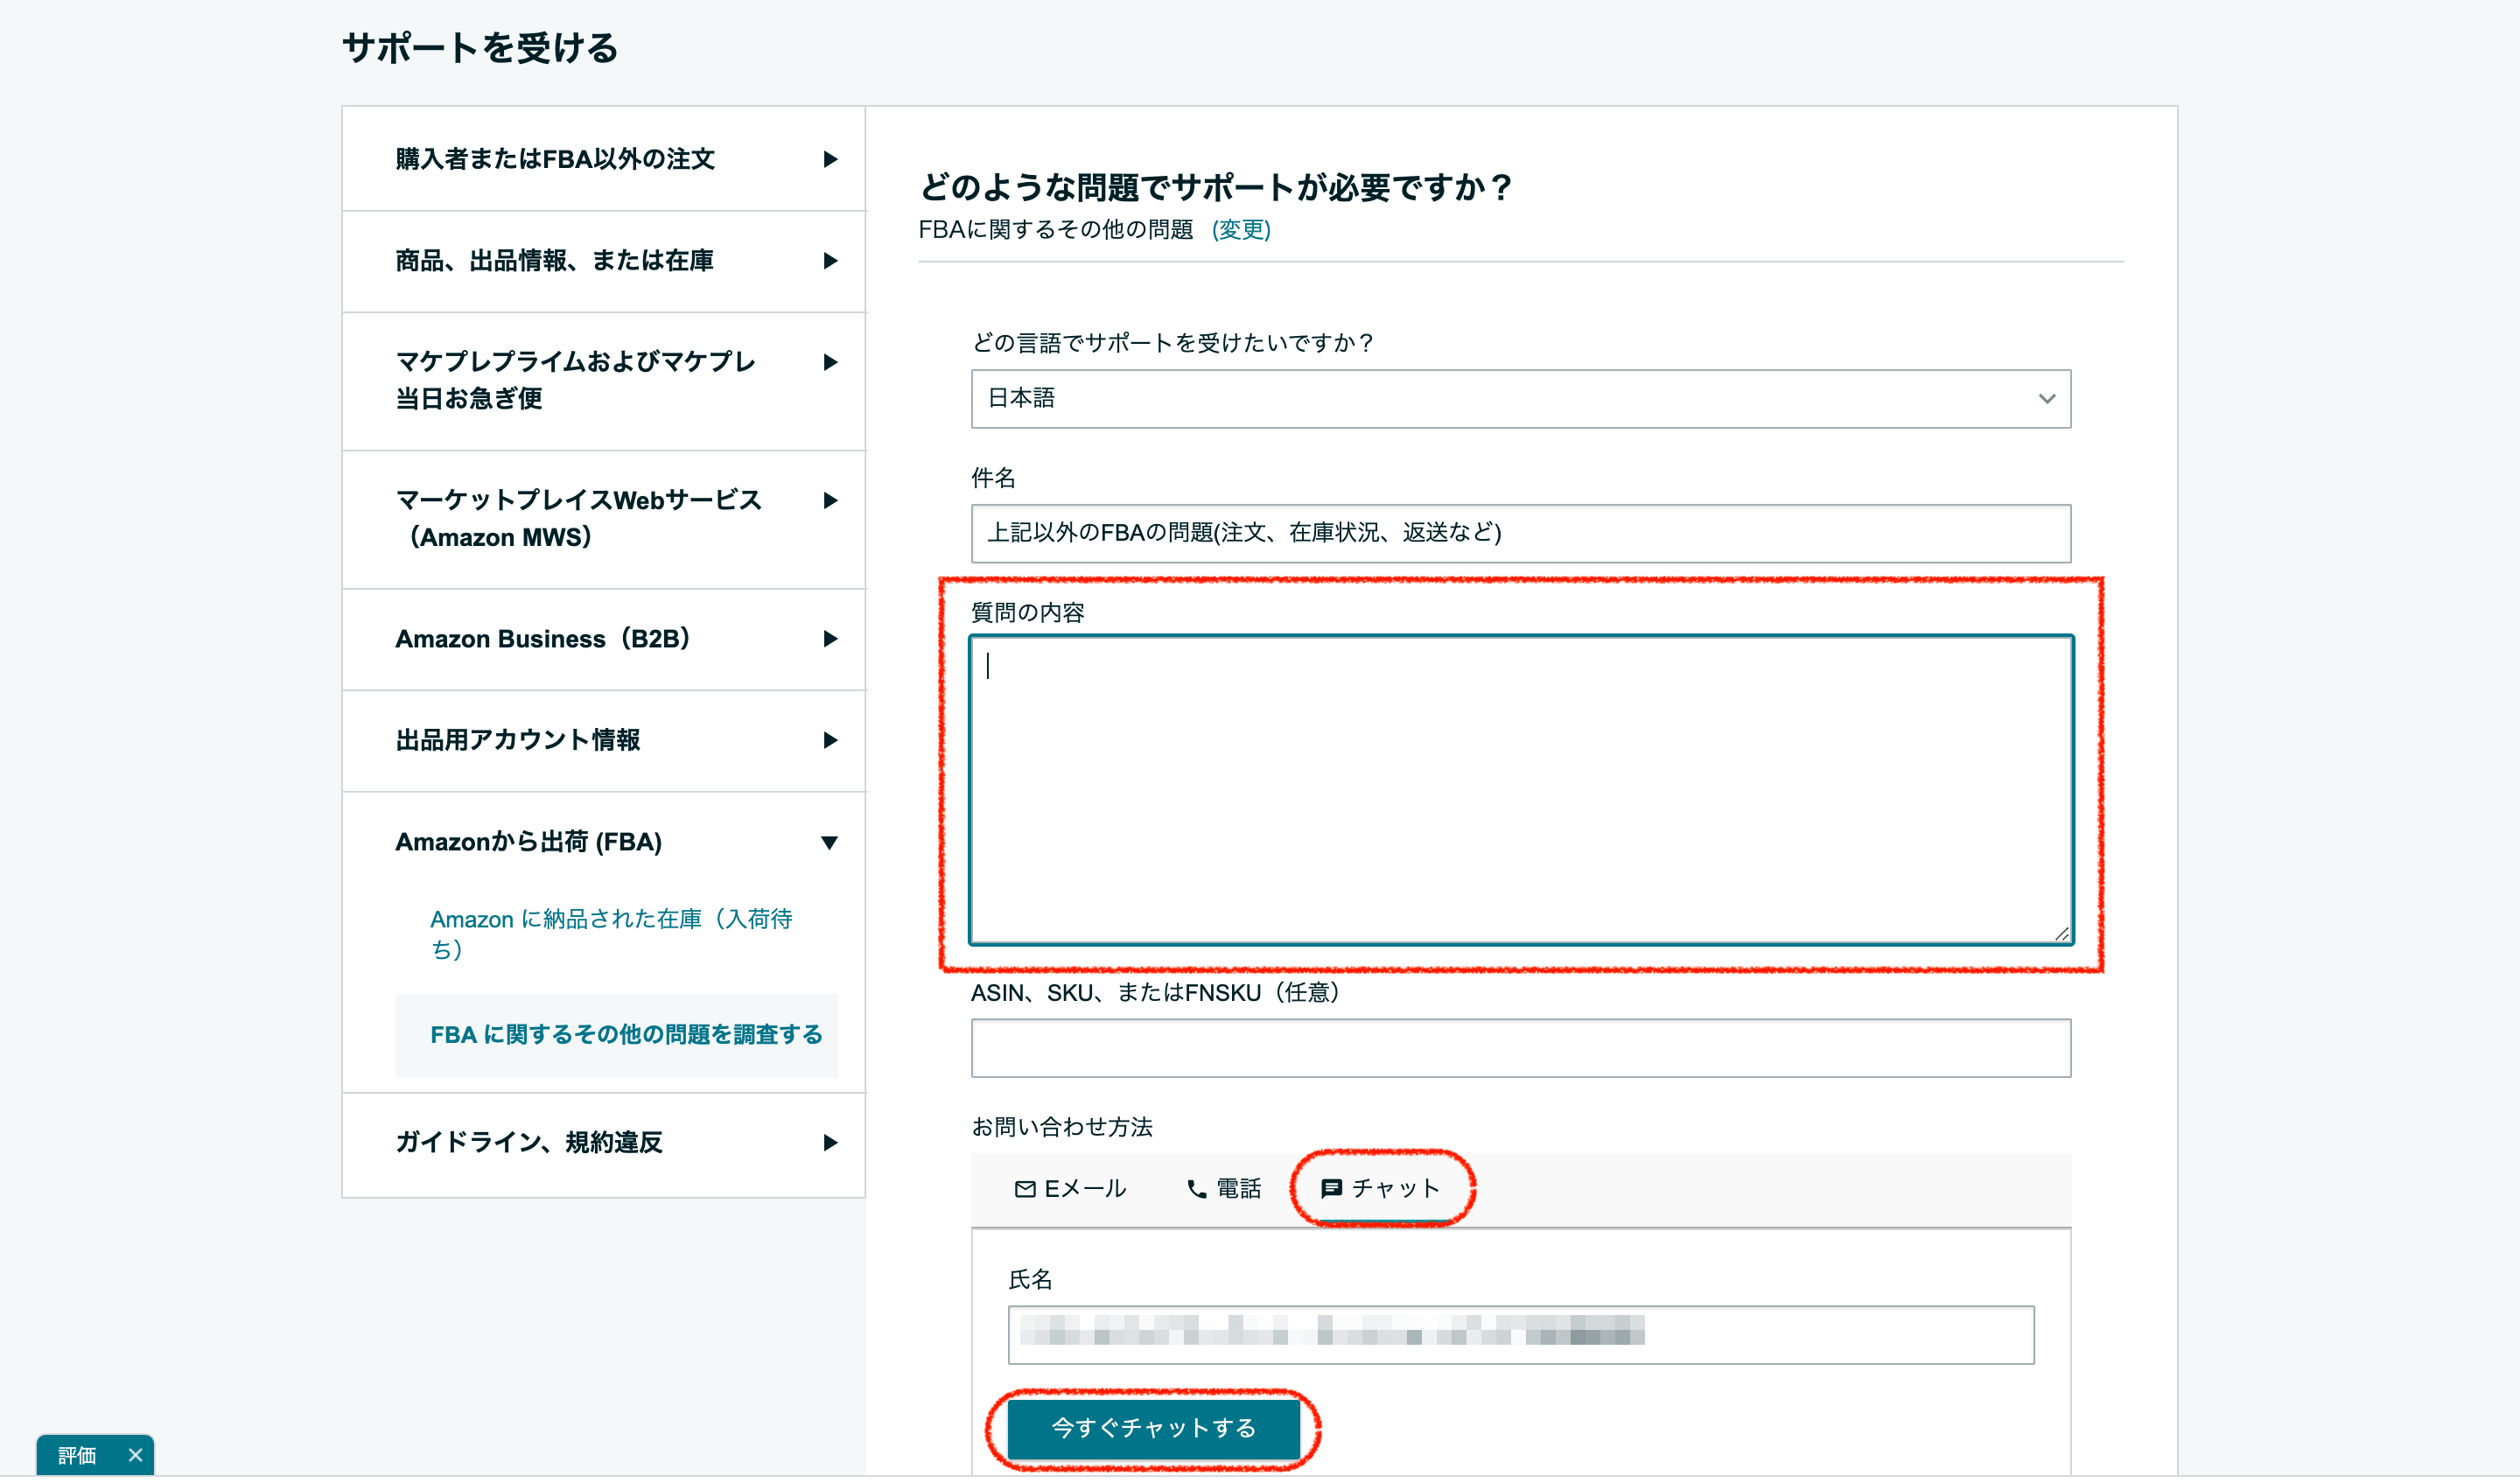Expand the 購入者またはFBA以外の注文 arrow
The width and height of the screenshot is (2520, 1483).
click(830, 159)
